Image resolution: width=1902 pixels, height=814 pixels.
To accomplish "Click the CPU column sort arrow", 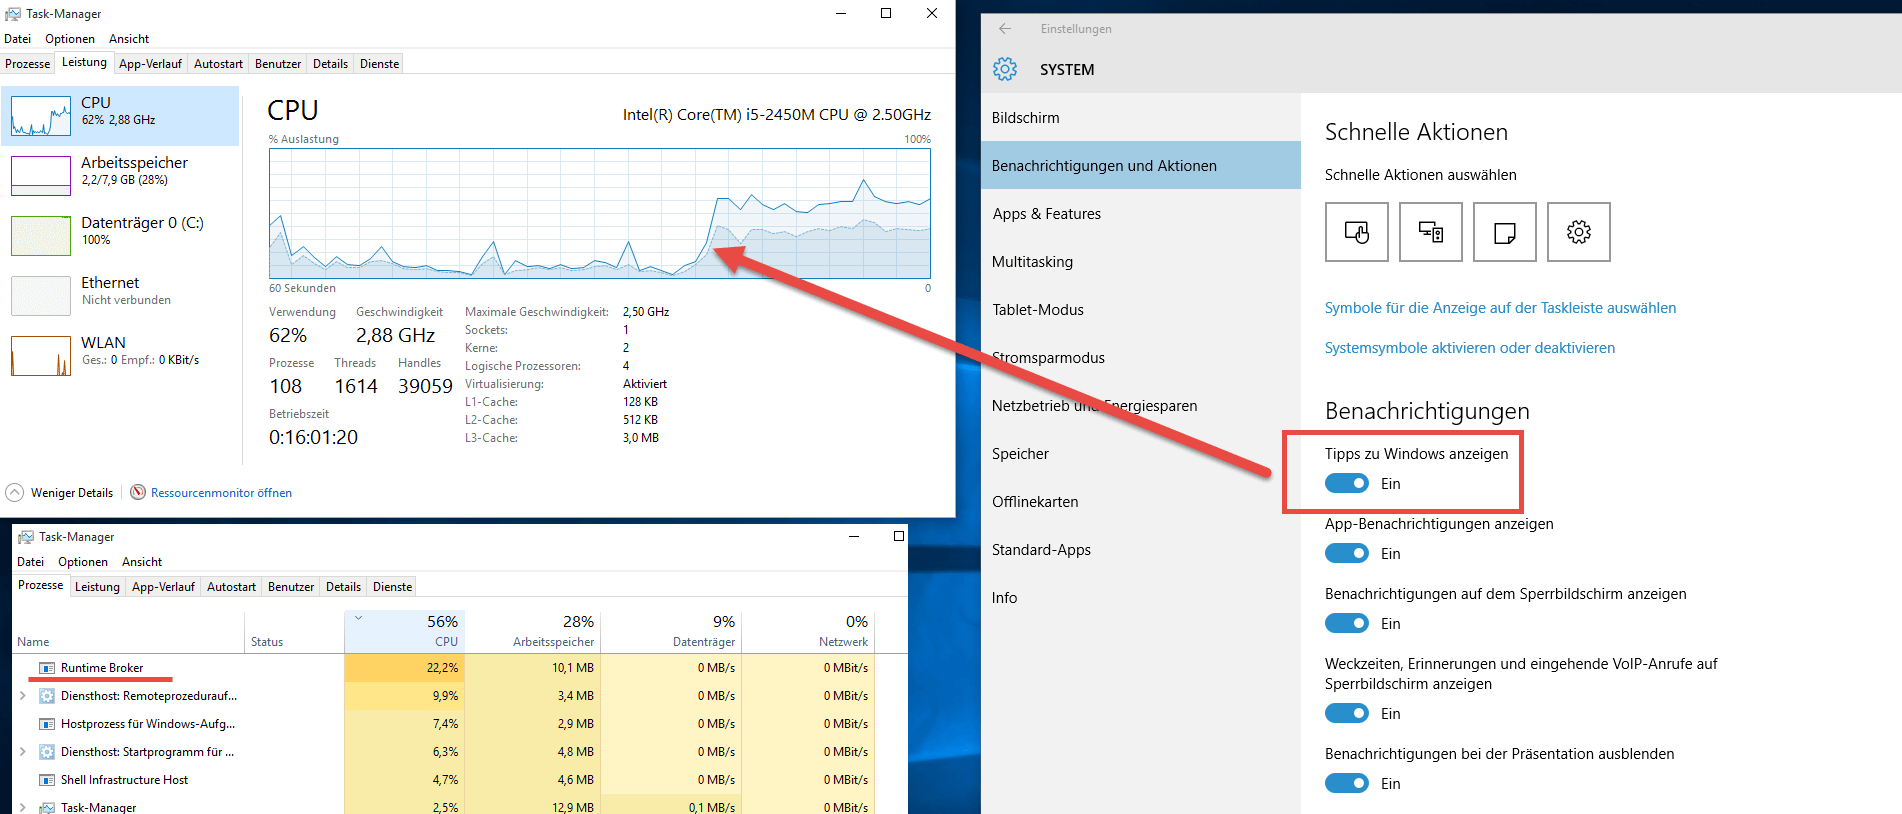I will (x=358, y=618).
